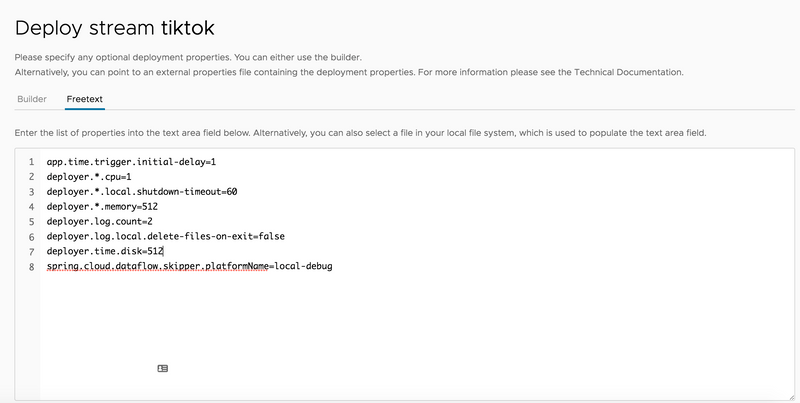Click the empty area below the properties text

pos(400,330)
